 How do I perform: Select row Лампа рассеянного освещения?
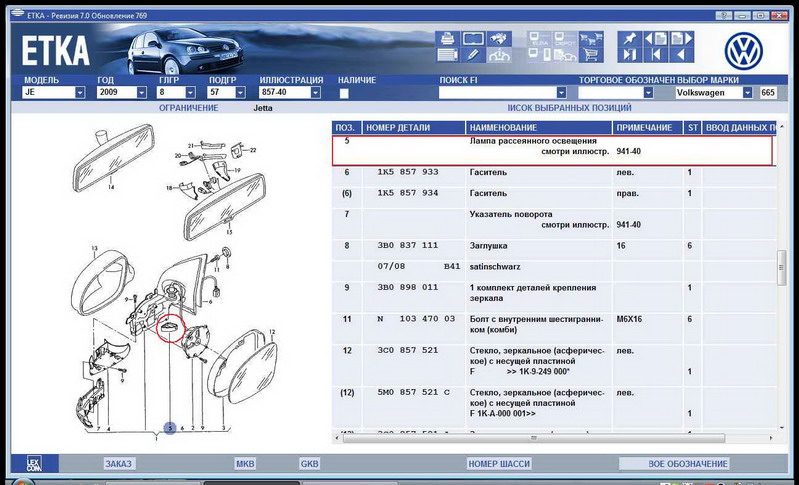point(552,151)
